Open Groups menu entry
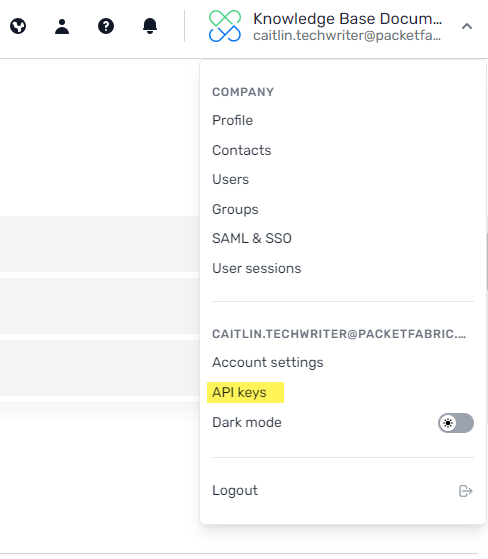488x559 pixels. click(x=235, y=209)
